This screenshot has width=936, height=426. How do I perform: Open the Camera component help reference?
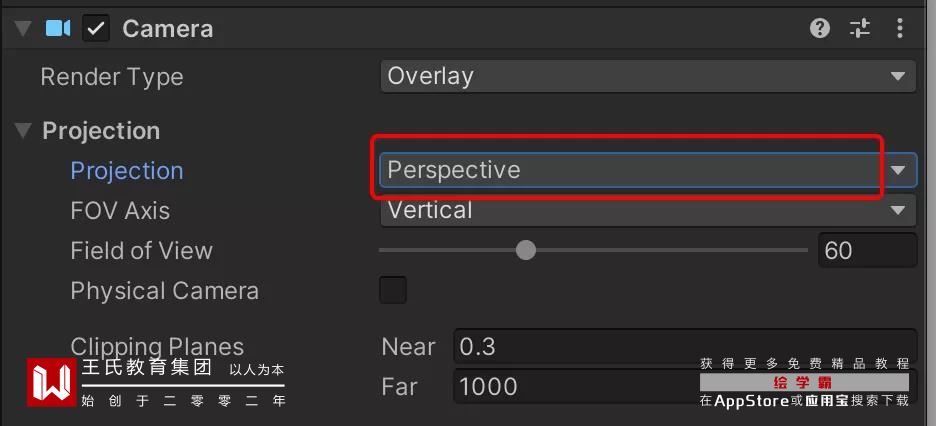pos(820,28)
